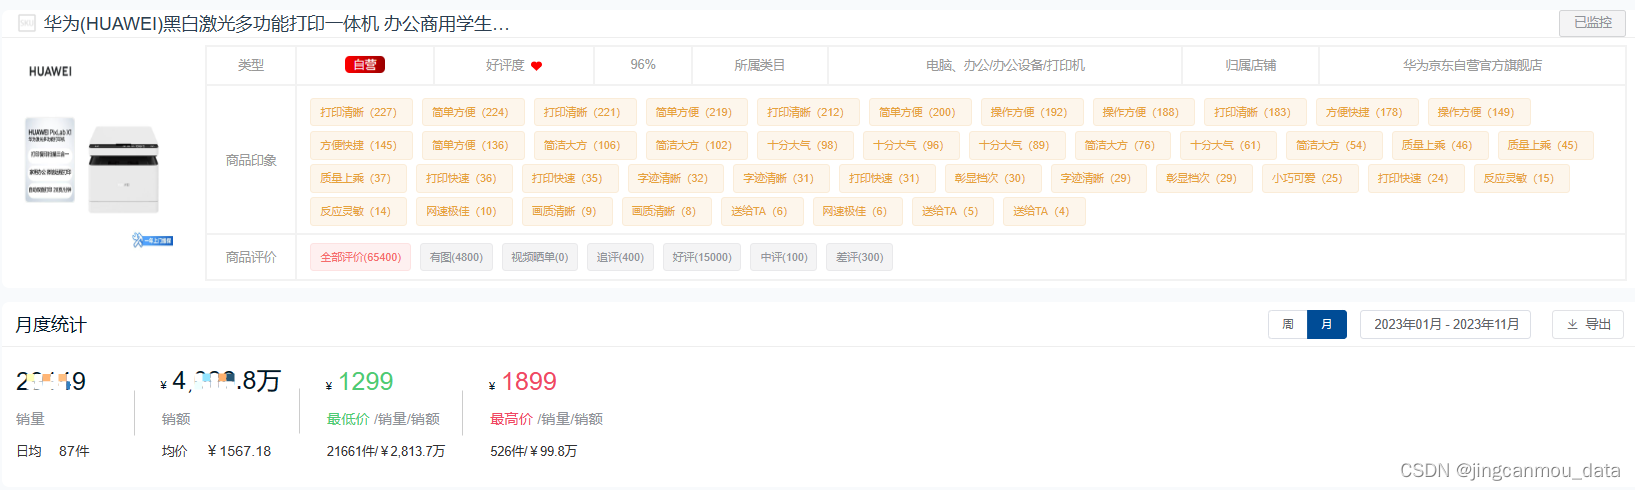The height and width of the screenshot is (490, 1635).
Task: Filter reviews by 追评(400)
Action: 620,257
